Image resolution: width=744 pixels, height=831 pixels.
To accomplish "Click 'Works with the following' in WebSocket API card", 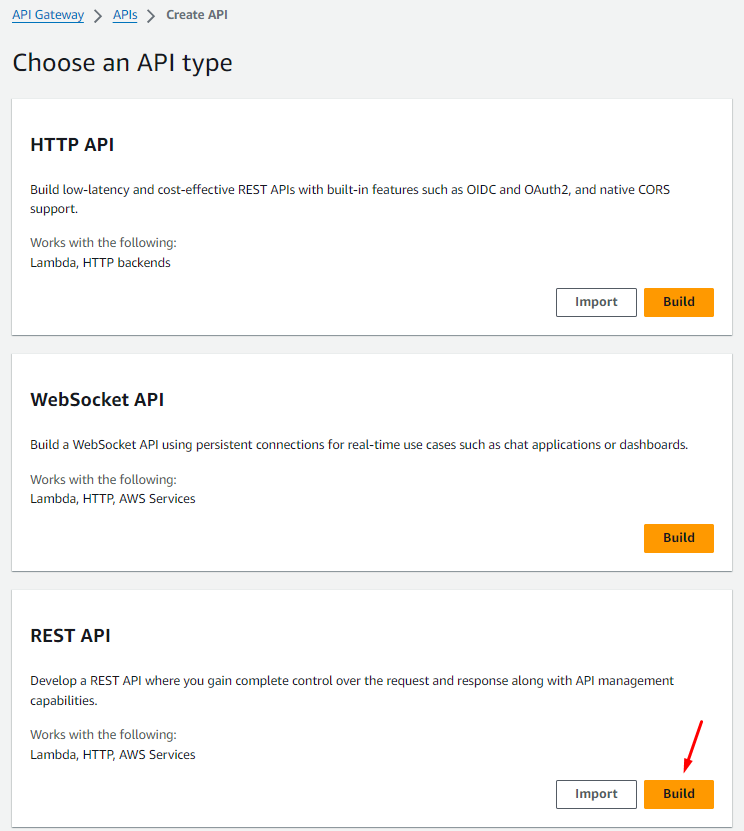I will [x=103, y=480].
